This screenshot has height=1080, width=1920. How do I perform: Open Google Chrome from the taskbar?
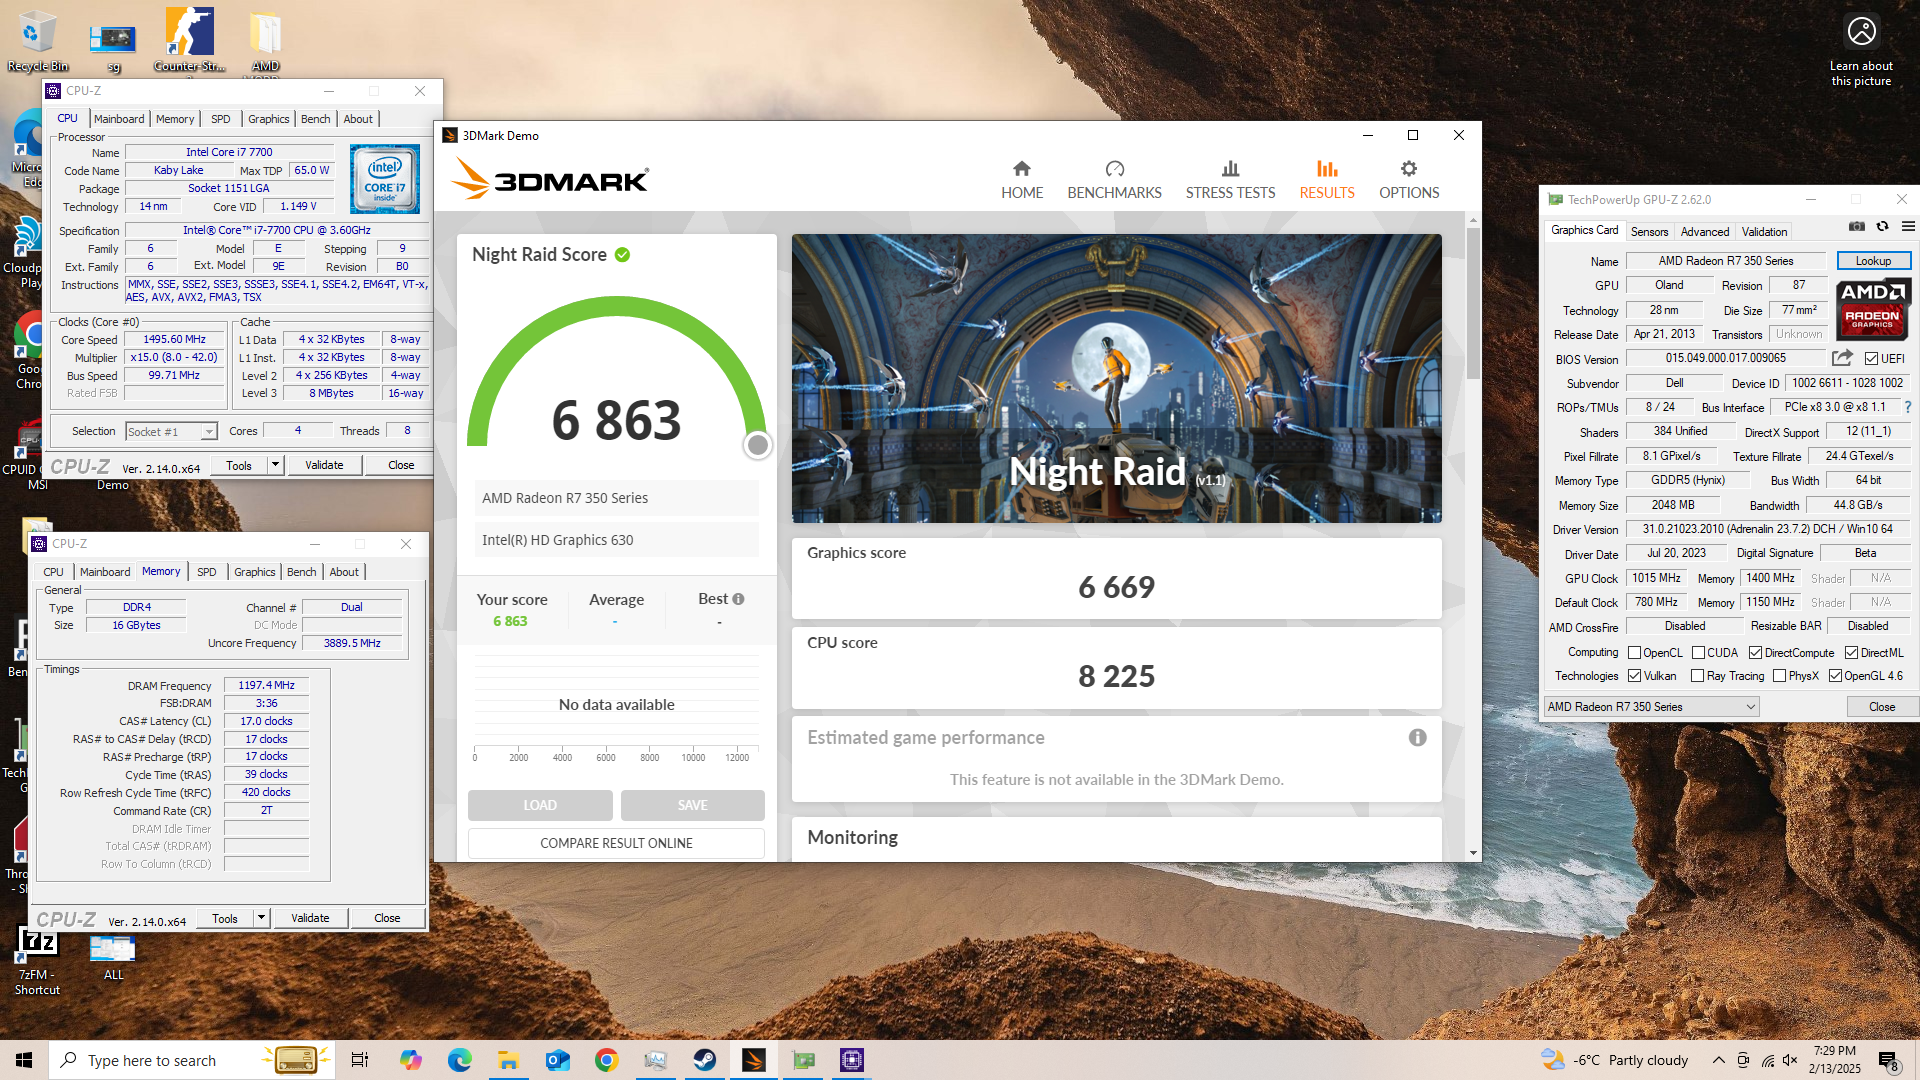point(606,1060)
